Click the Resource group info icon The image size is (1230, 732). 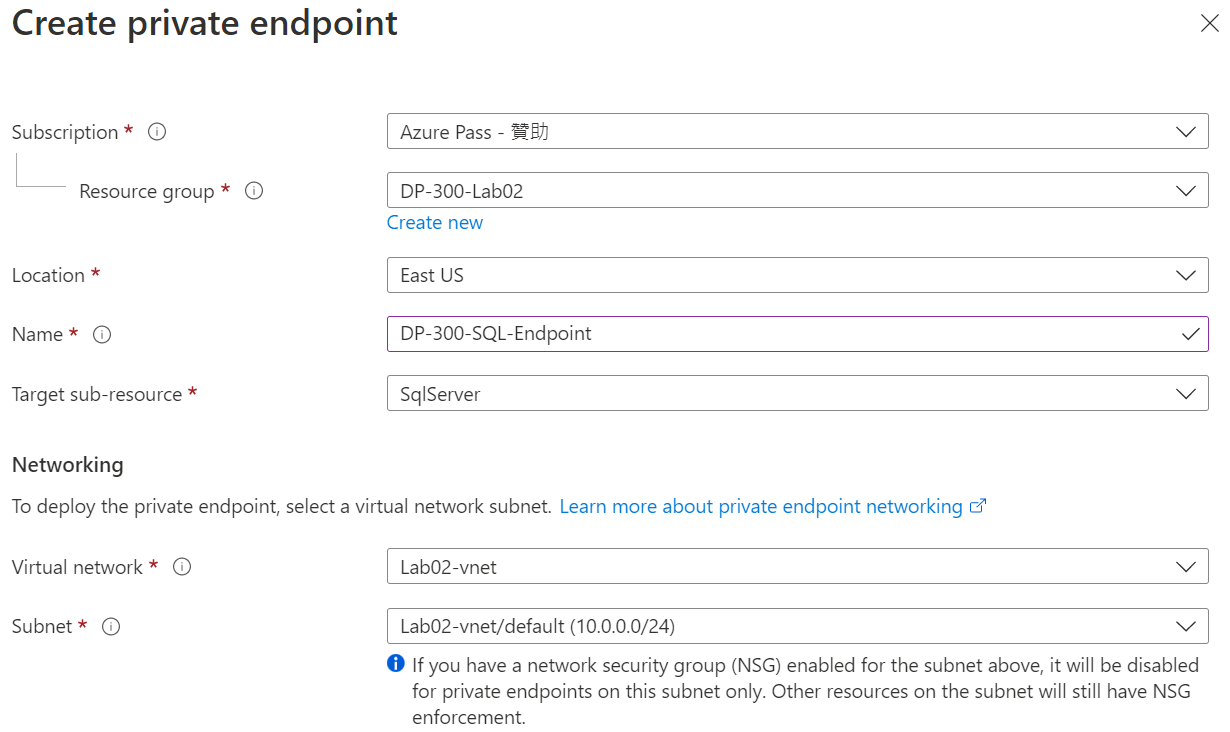pos(254,191)
